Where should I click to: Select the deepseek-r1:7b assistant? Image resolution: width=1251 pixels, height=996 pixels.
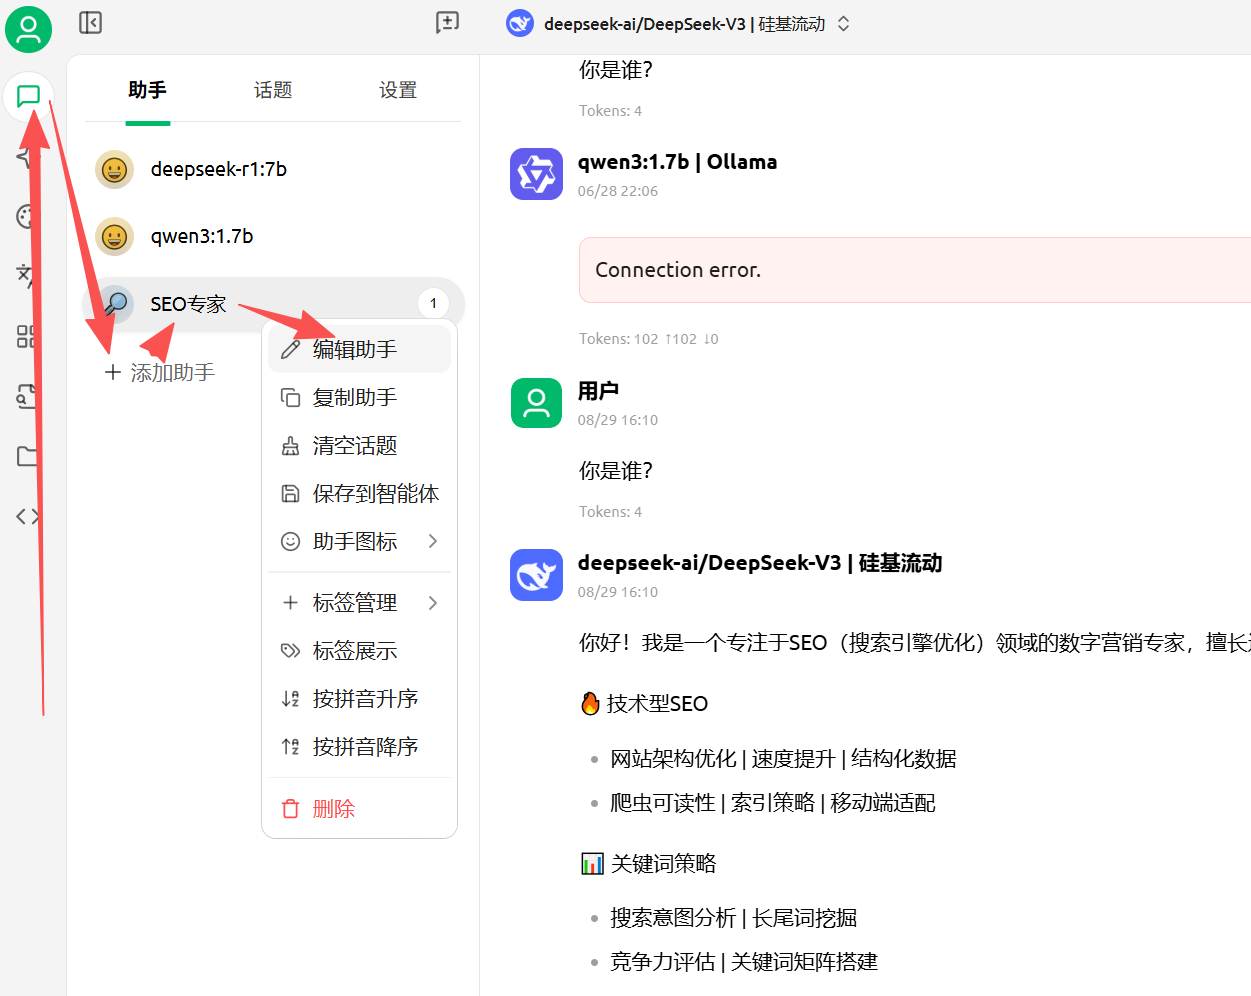point(273,169)
